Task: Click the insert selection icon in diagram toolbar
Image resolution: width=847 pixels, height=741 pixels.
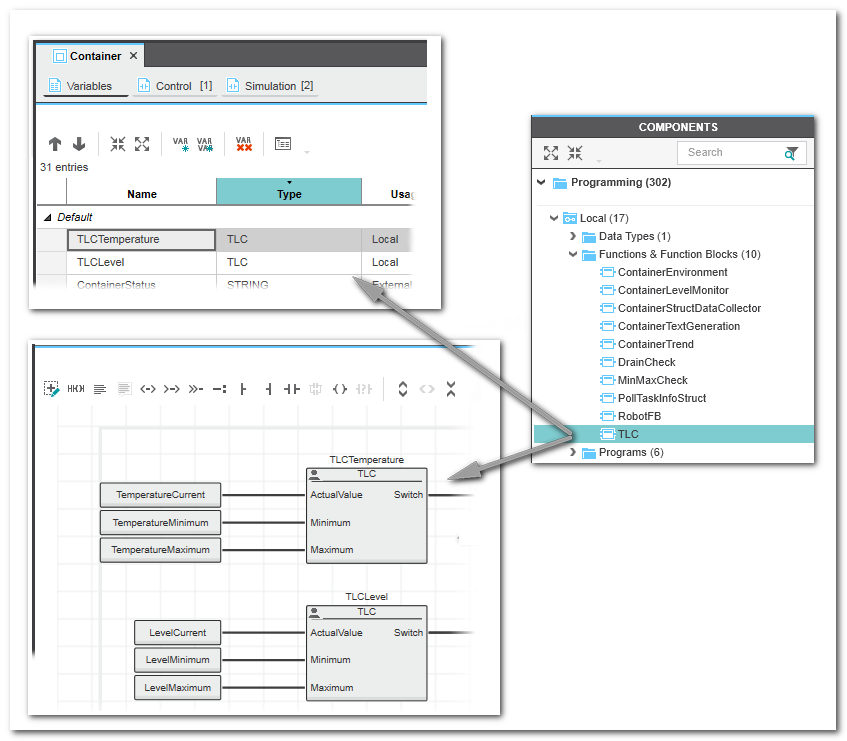Action: click(x=52, y=389)
